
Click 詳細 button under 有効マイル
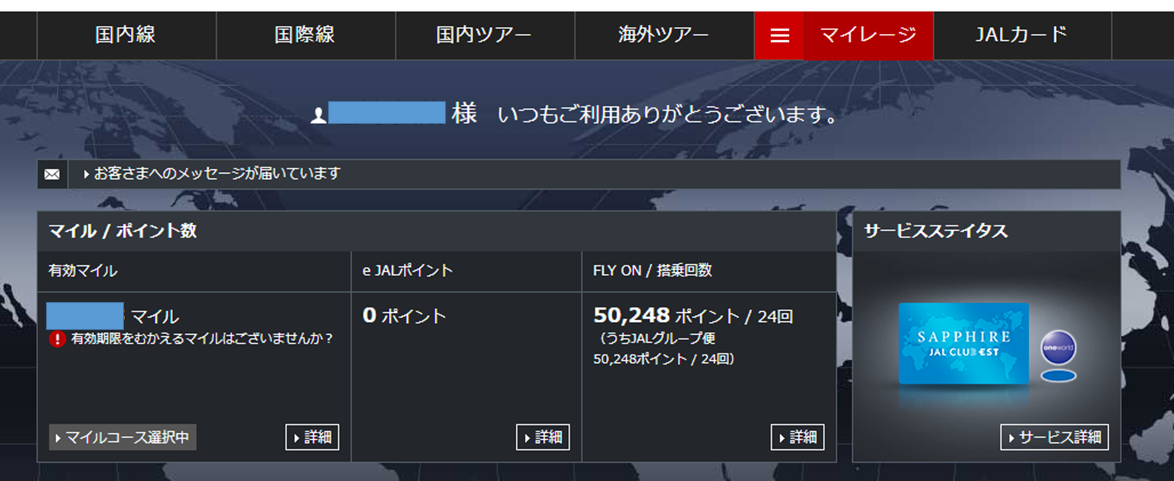(x=312, y=438)
